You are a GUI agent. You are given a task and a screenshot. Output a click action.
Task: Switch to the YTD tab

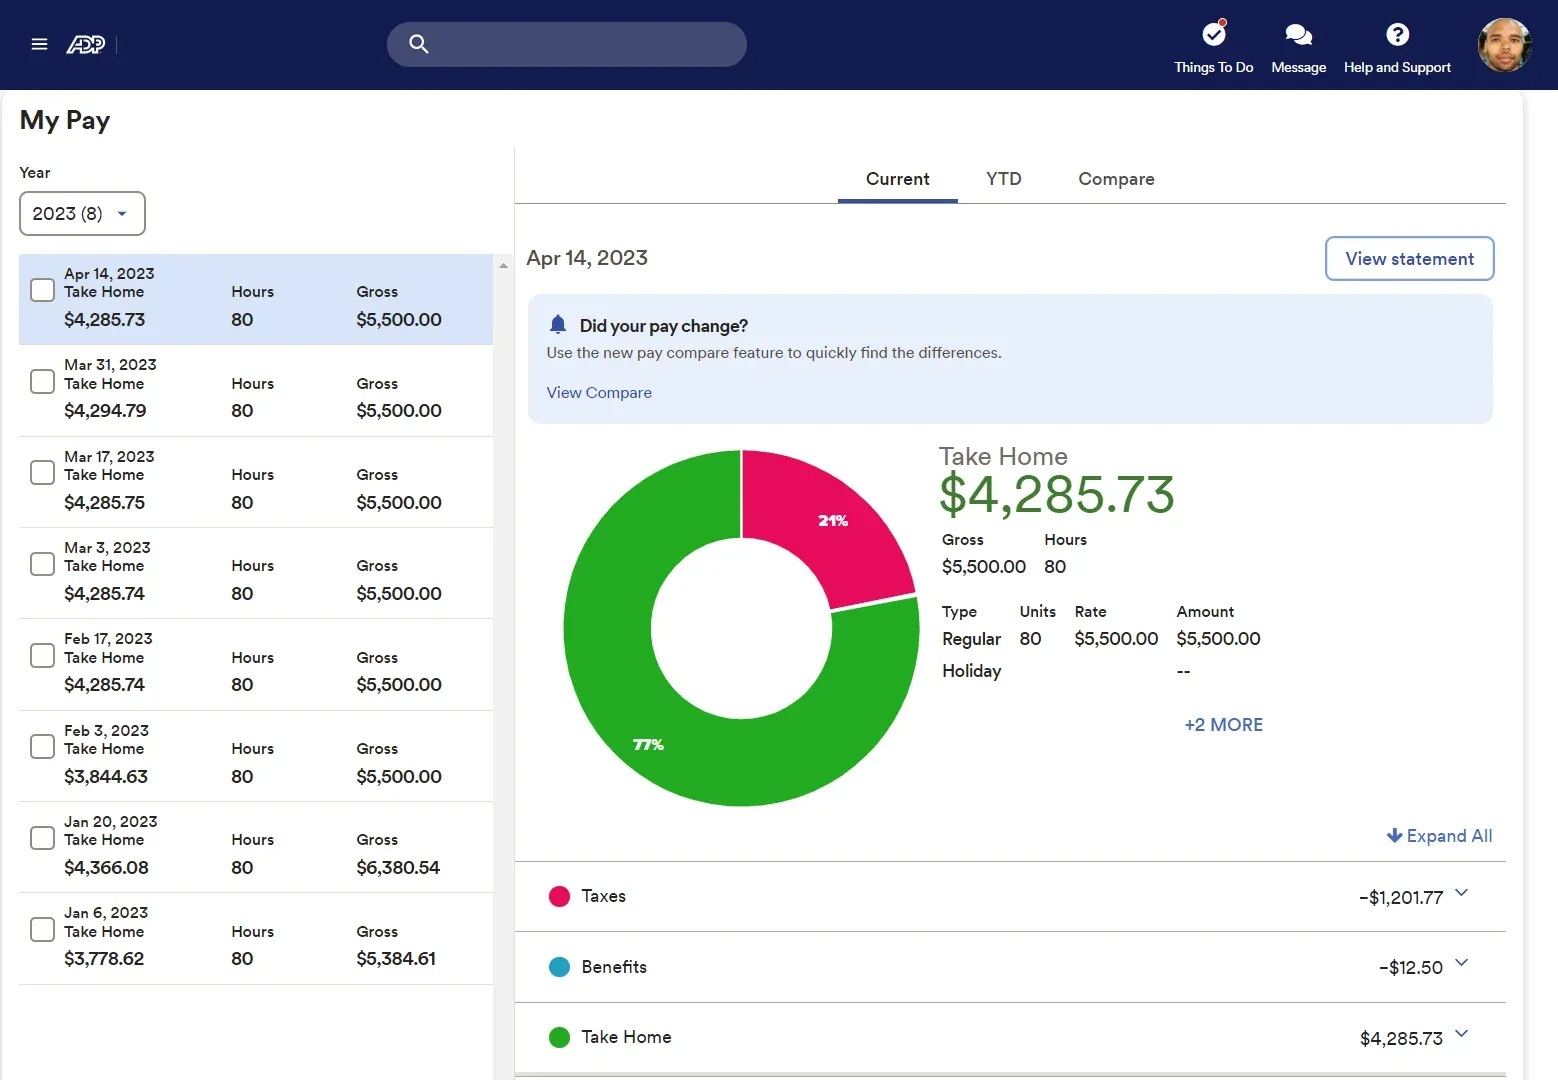[x=1003, y=179]
